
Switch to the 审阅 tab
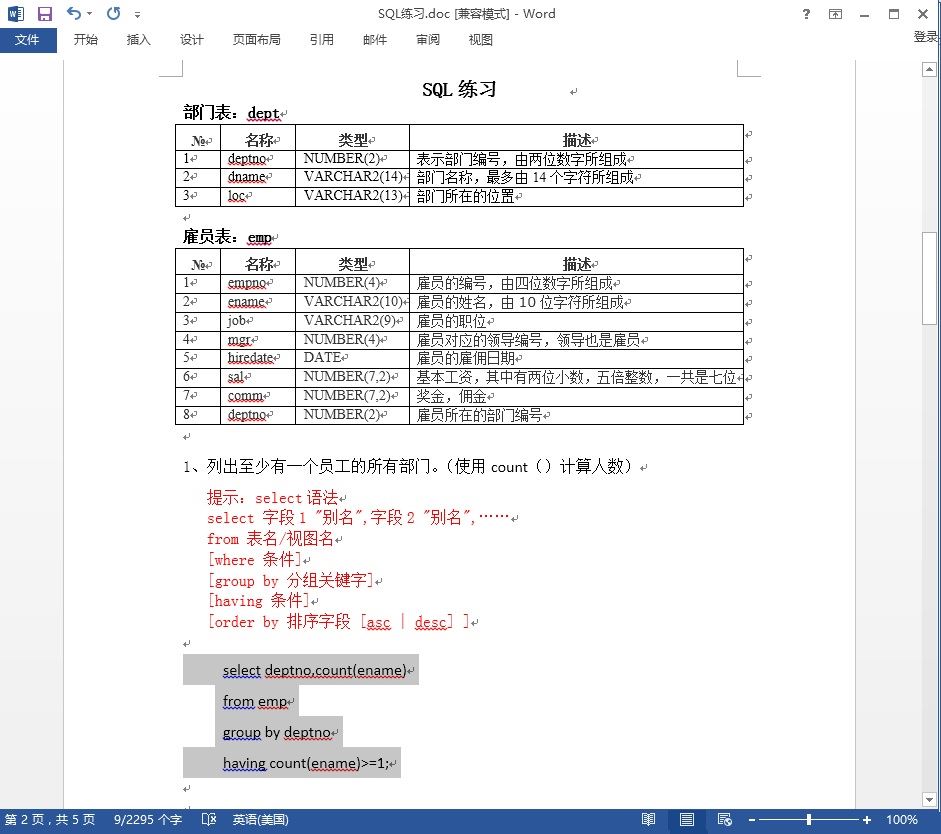428,40
